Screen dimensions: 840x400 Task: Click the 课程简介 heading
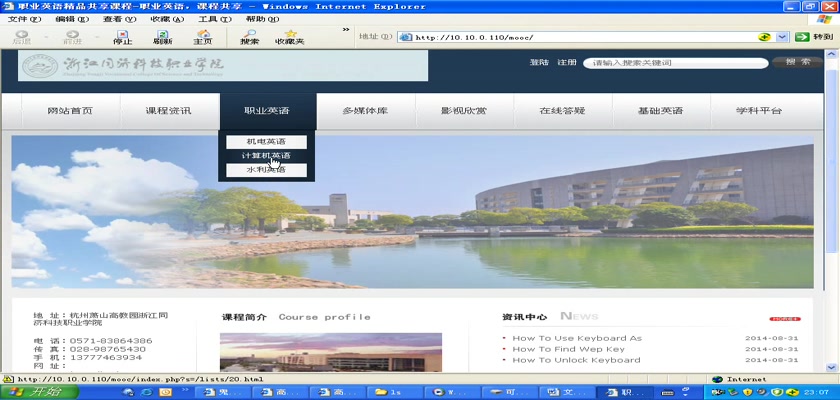(244, 317)
